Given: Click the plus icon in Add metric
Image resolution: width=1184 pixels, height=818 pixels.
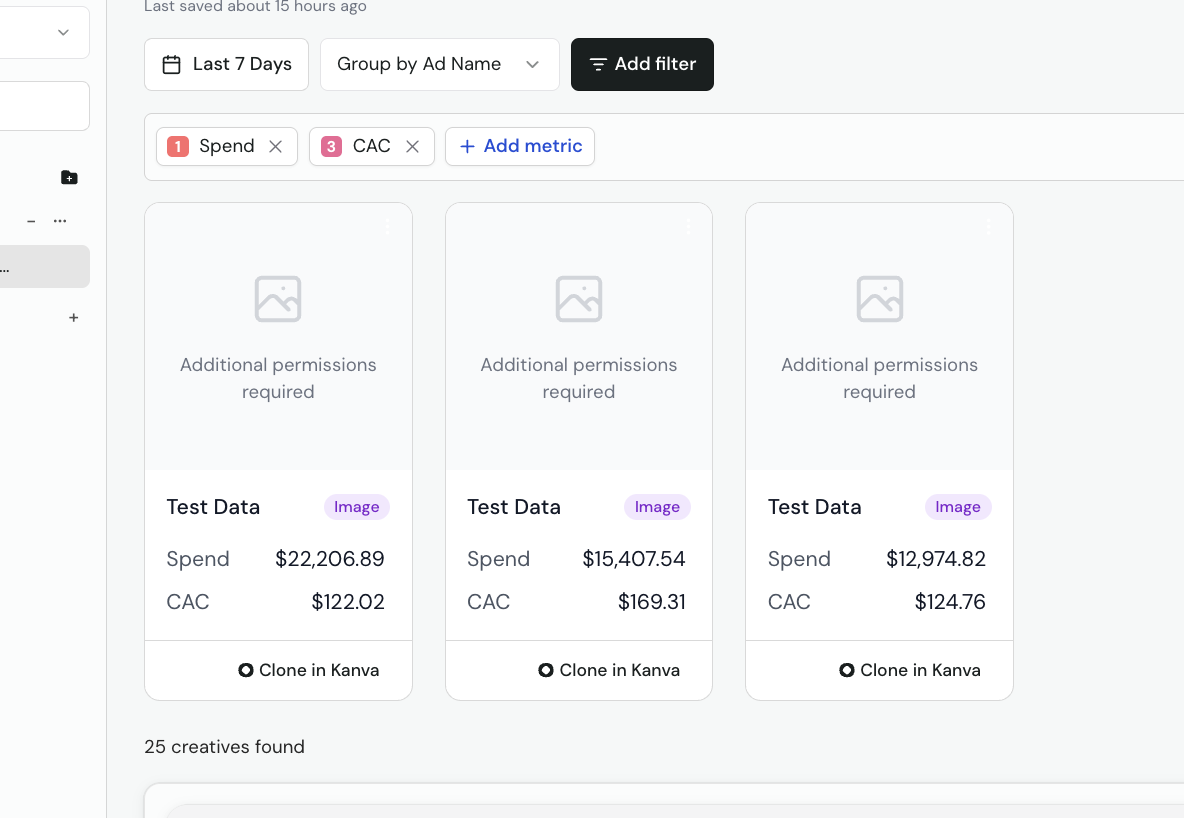Looking at the screenshot, I should [x=467, y=147].
